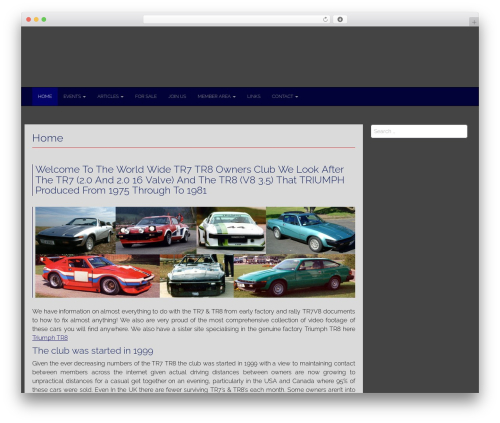Click into the Search field
The width and height of the screenshot is (500, 423).
pos(419,131)
